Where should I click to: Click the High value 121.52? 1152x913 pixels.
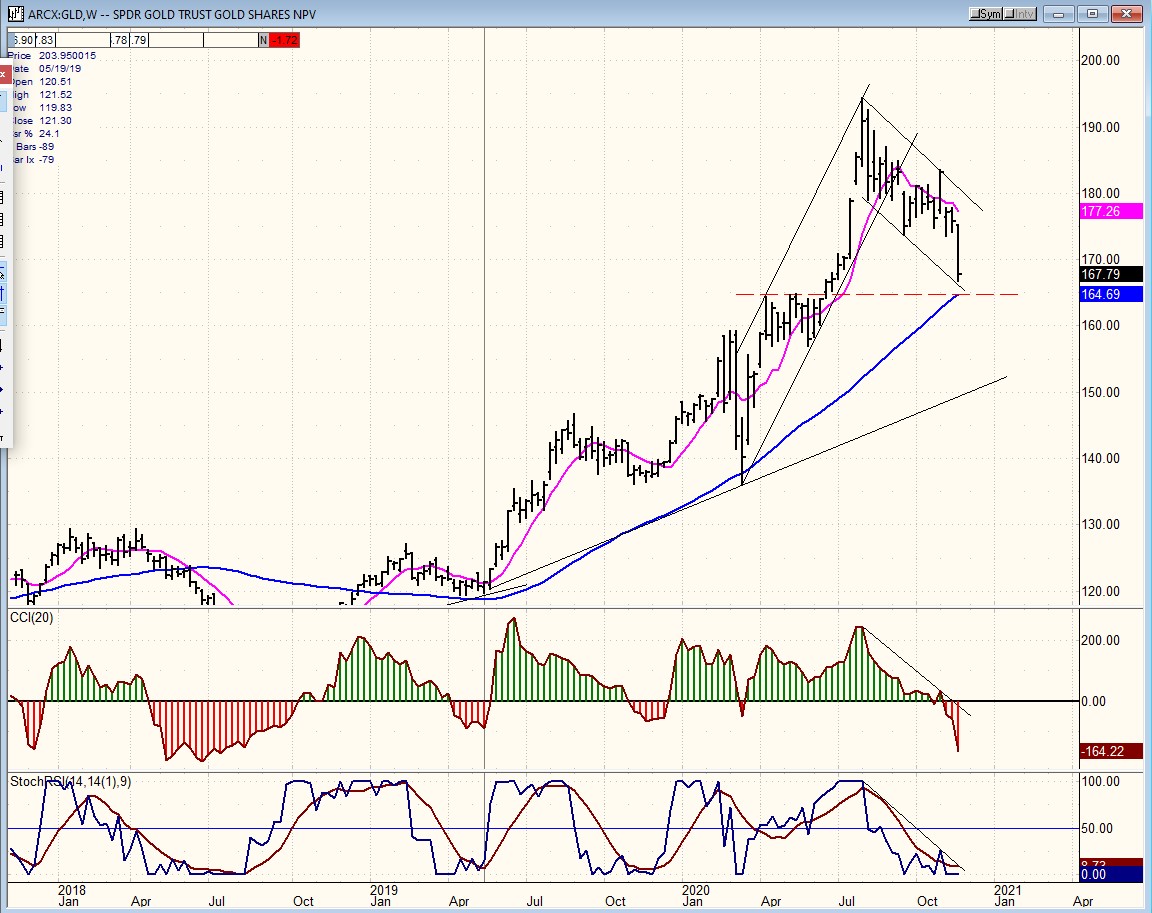tap(56, 95)
